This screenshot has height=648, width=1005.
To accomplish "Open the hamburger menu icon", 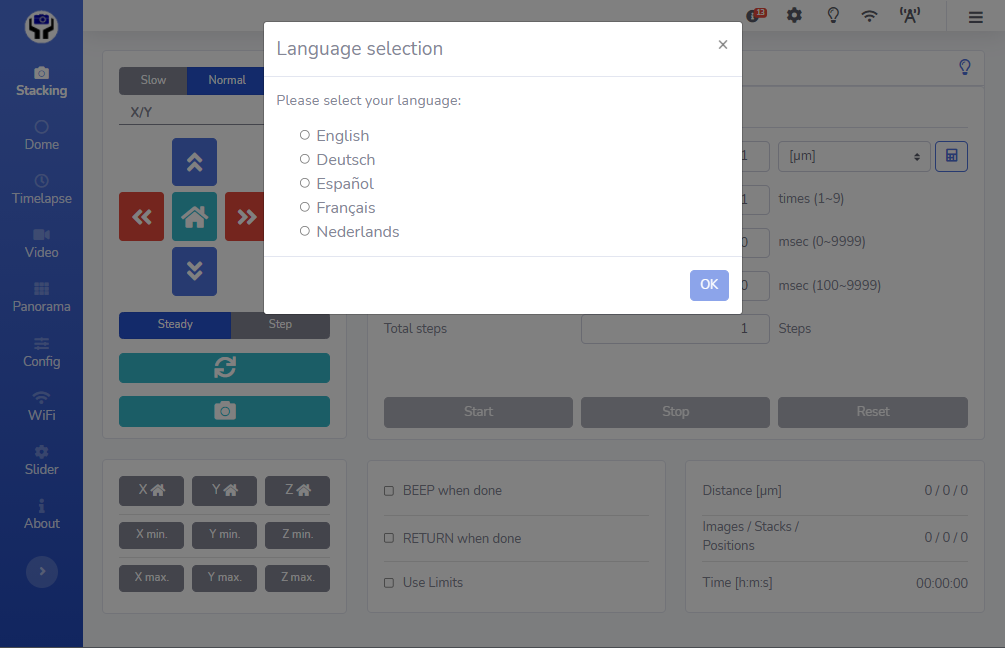I will (975, 16).
